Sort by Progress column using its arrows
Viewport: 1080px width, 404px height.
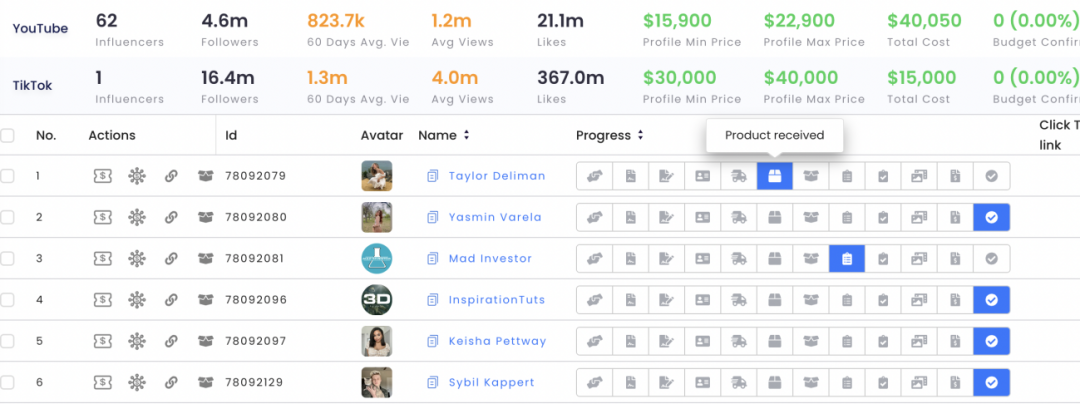click(x=641, y=136)
